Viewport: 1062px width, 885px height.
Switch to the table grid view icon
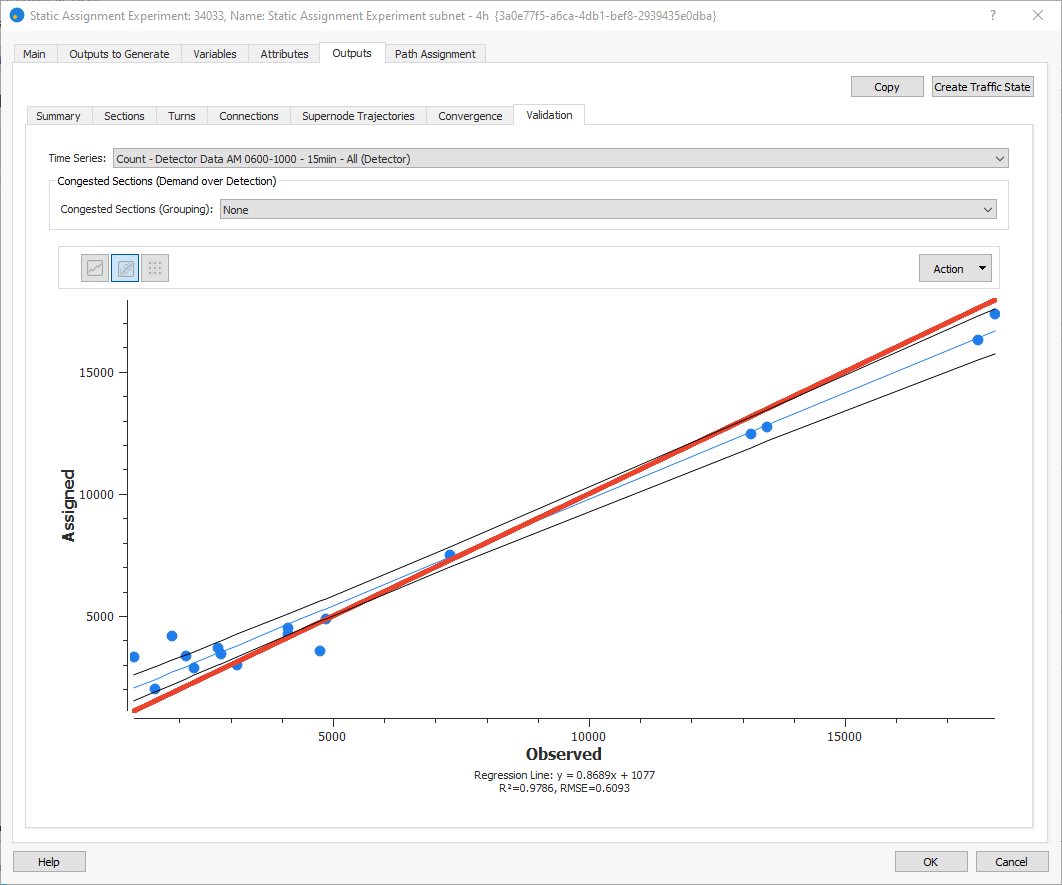[155, 268]
